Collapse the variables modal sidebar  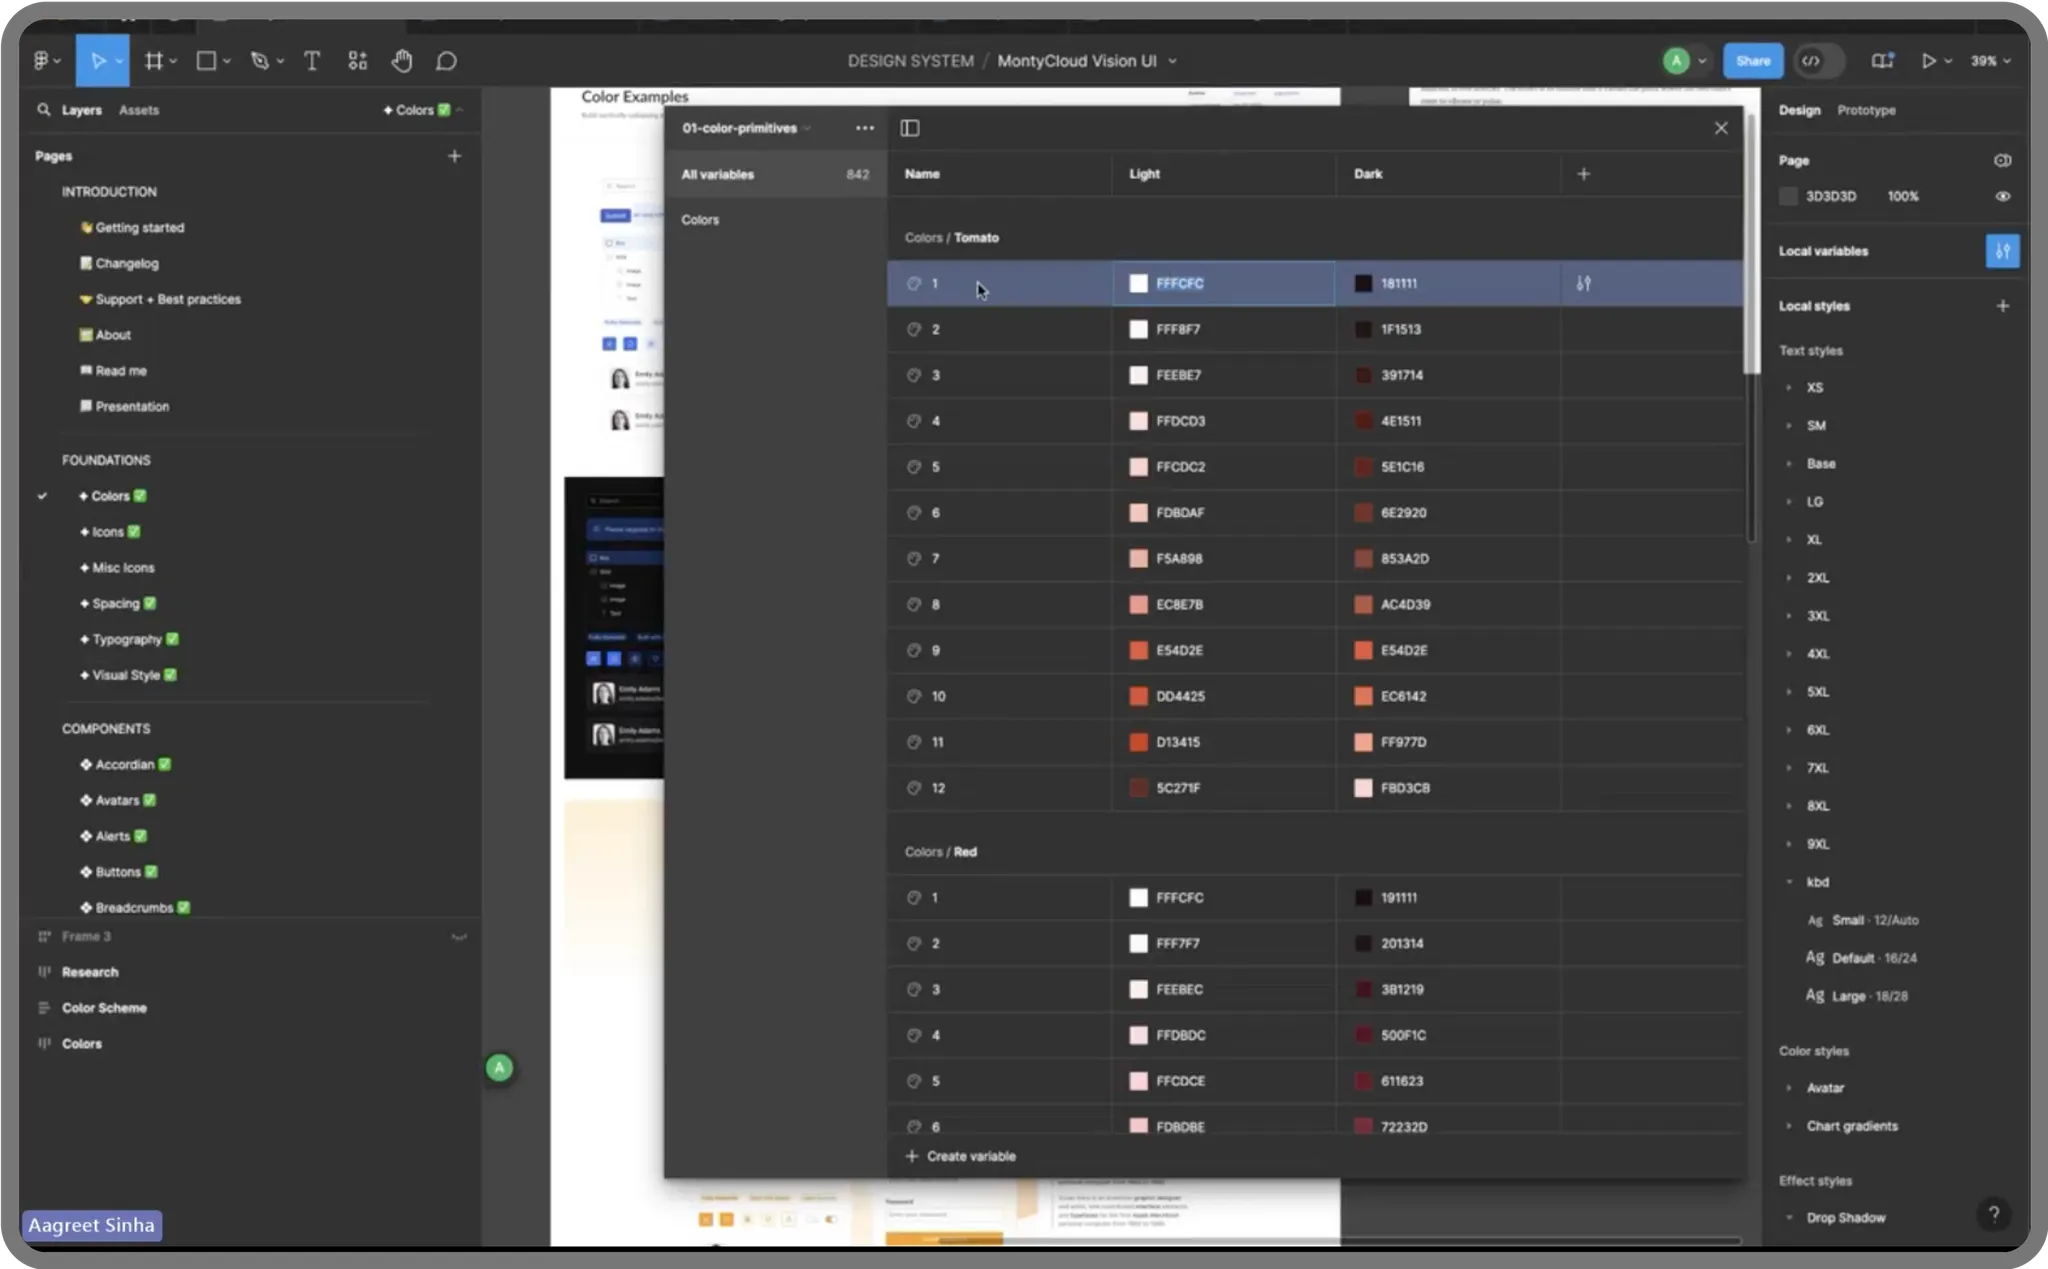click(909, 128)
